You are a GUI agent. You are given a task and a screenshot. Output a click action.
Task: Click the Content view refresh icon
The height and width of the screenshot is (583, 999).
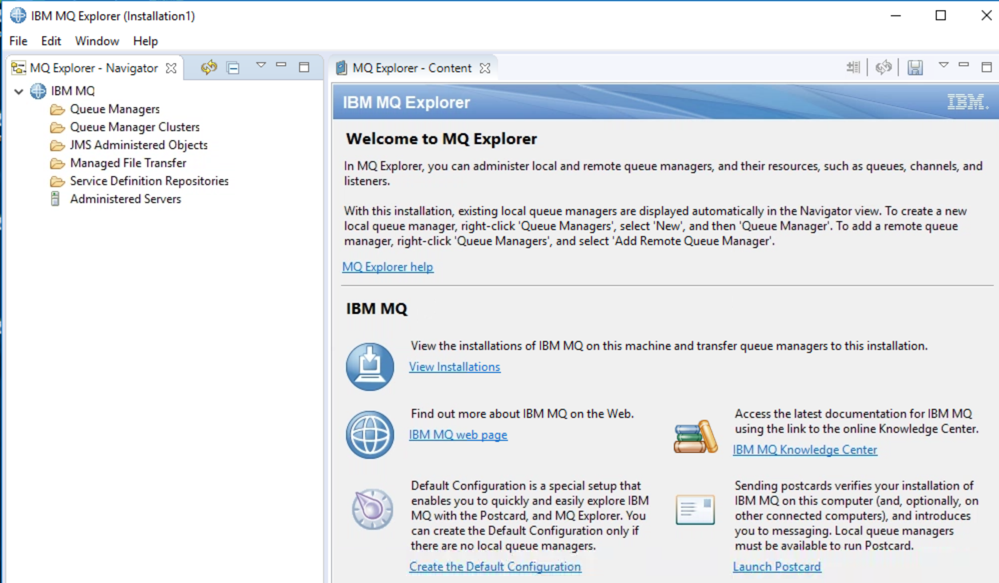coord(883,67)
